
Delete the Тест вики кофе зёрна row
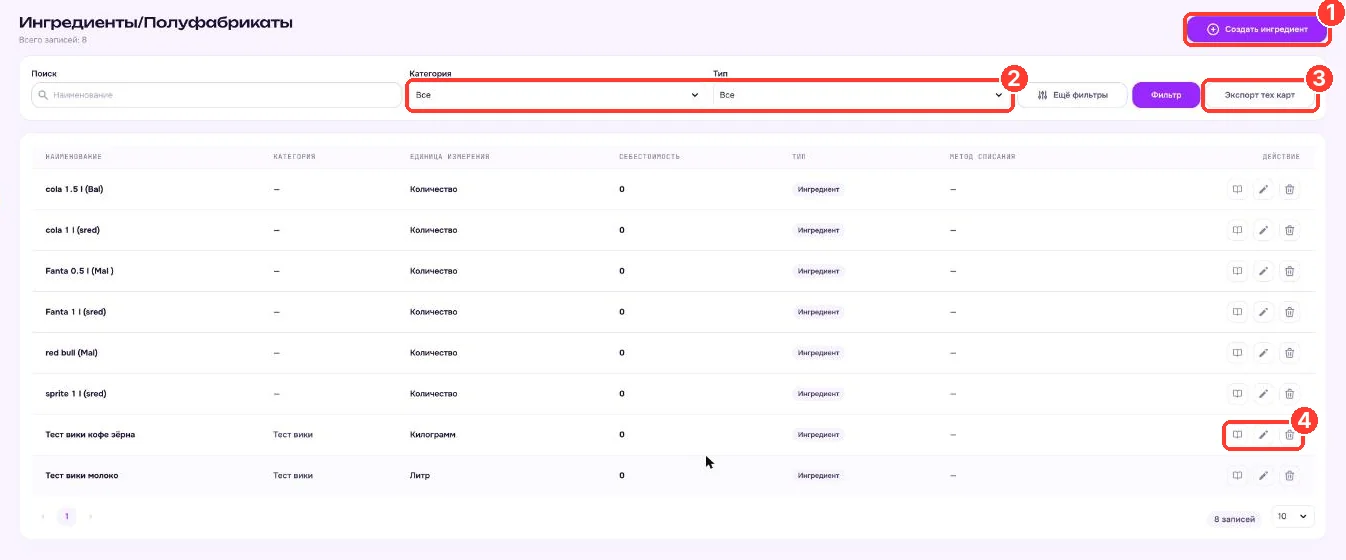coord(1289,435)
